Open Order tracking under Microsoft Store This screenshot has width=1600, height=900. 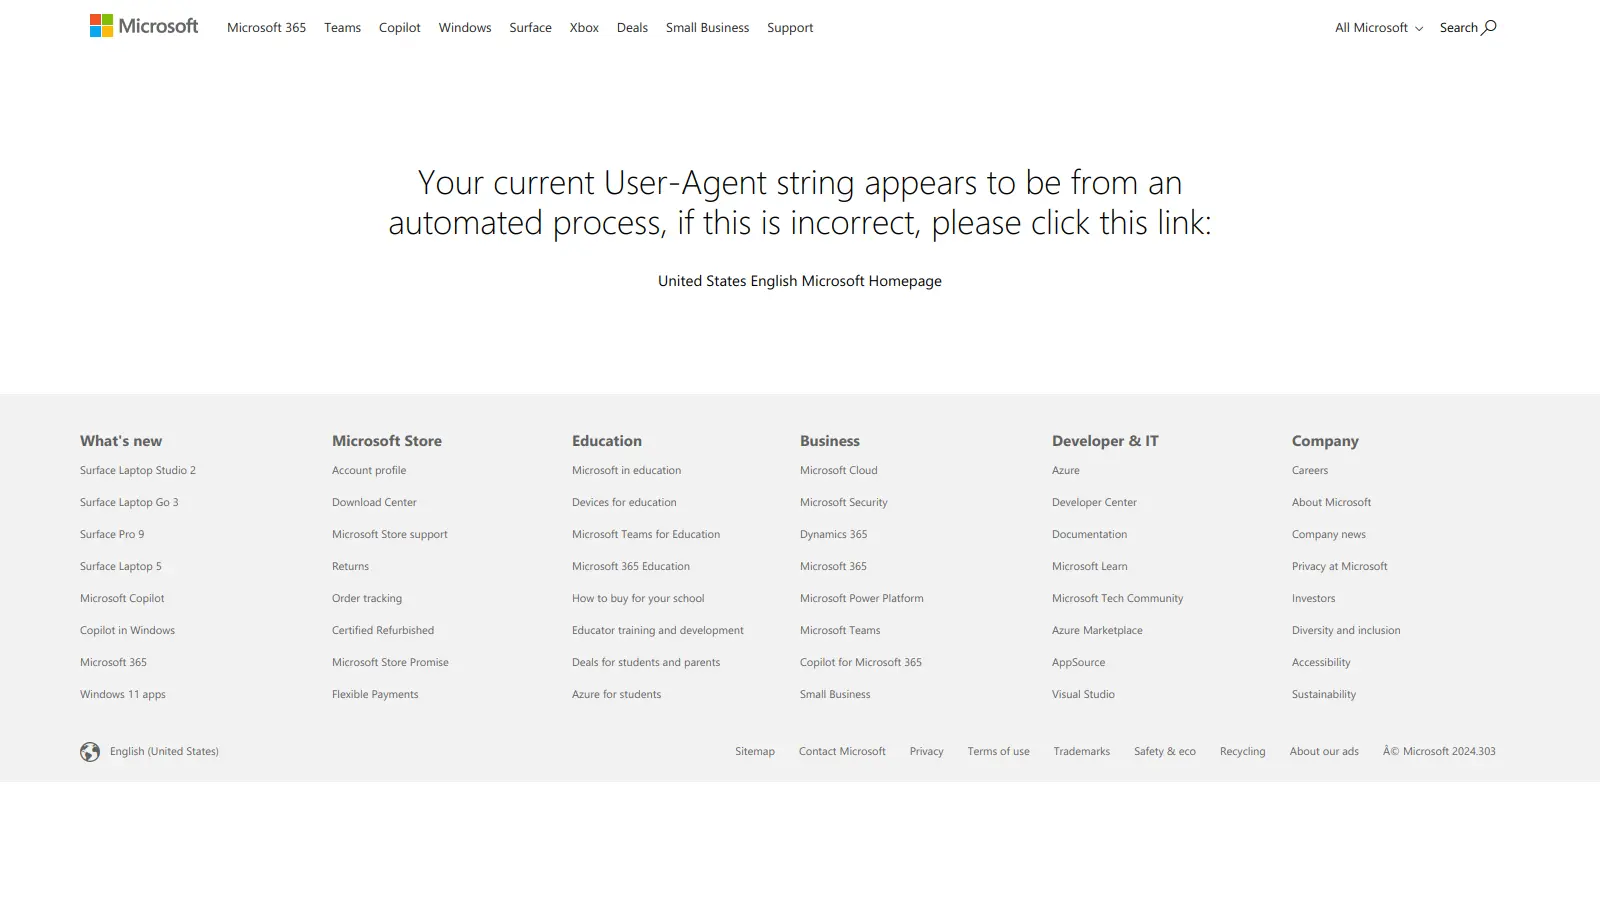[366, 598]
